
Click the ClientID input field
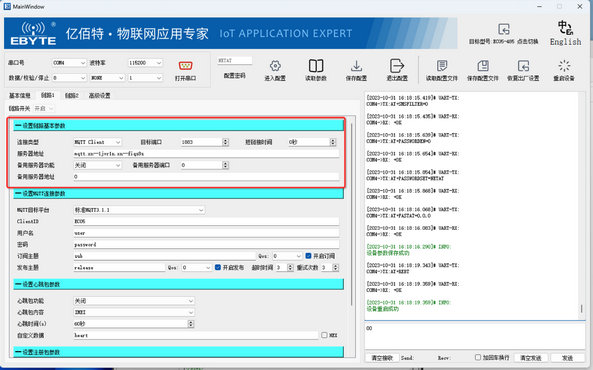tap(206, 221)
